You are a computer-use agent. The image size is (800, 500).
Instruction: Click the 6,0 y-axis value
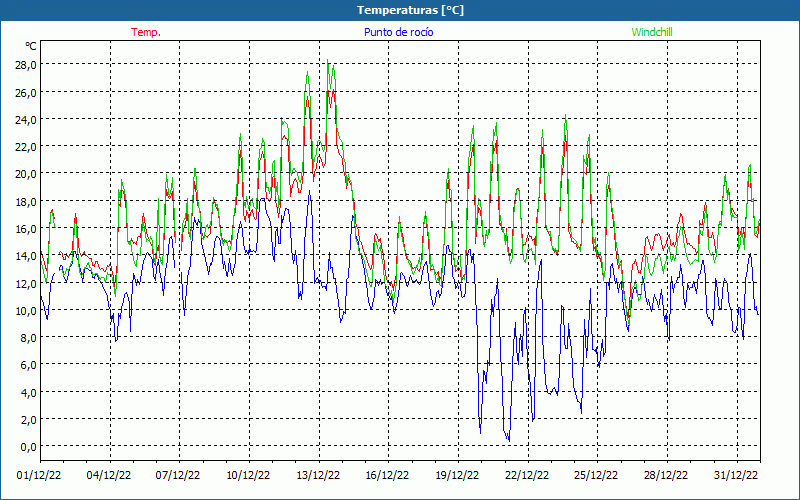[x=29, y=365]
